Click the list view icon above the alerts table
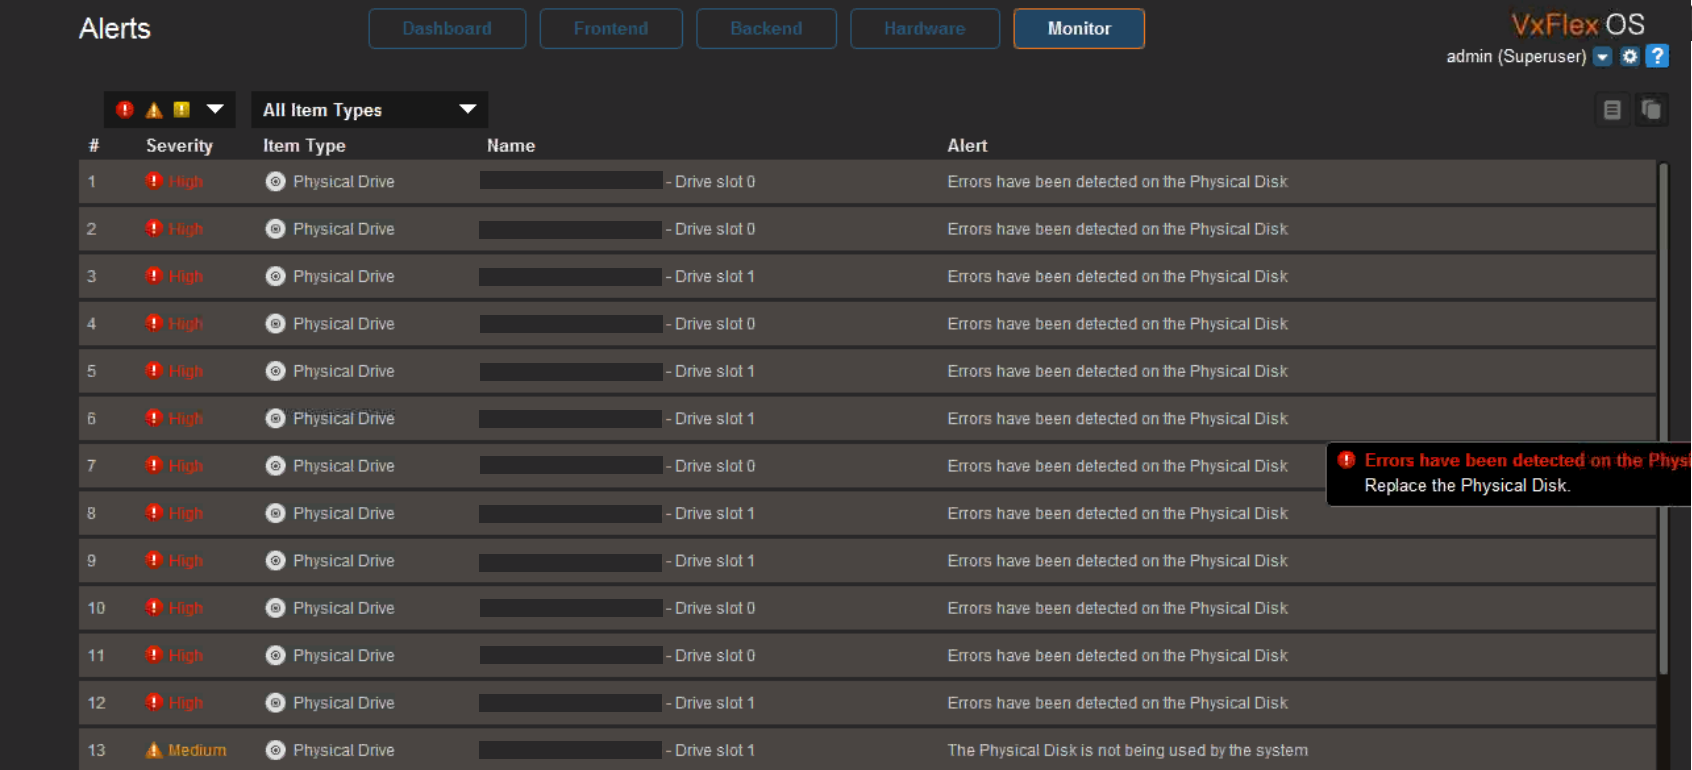This screenshot has width=1692, height=770. pyautogui.click(x=1612, y=110)
